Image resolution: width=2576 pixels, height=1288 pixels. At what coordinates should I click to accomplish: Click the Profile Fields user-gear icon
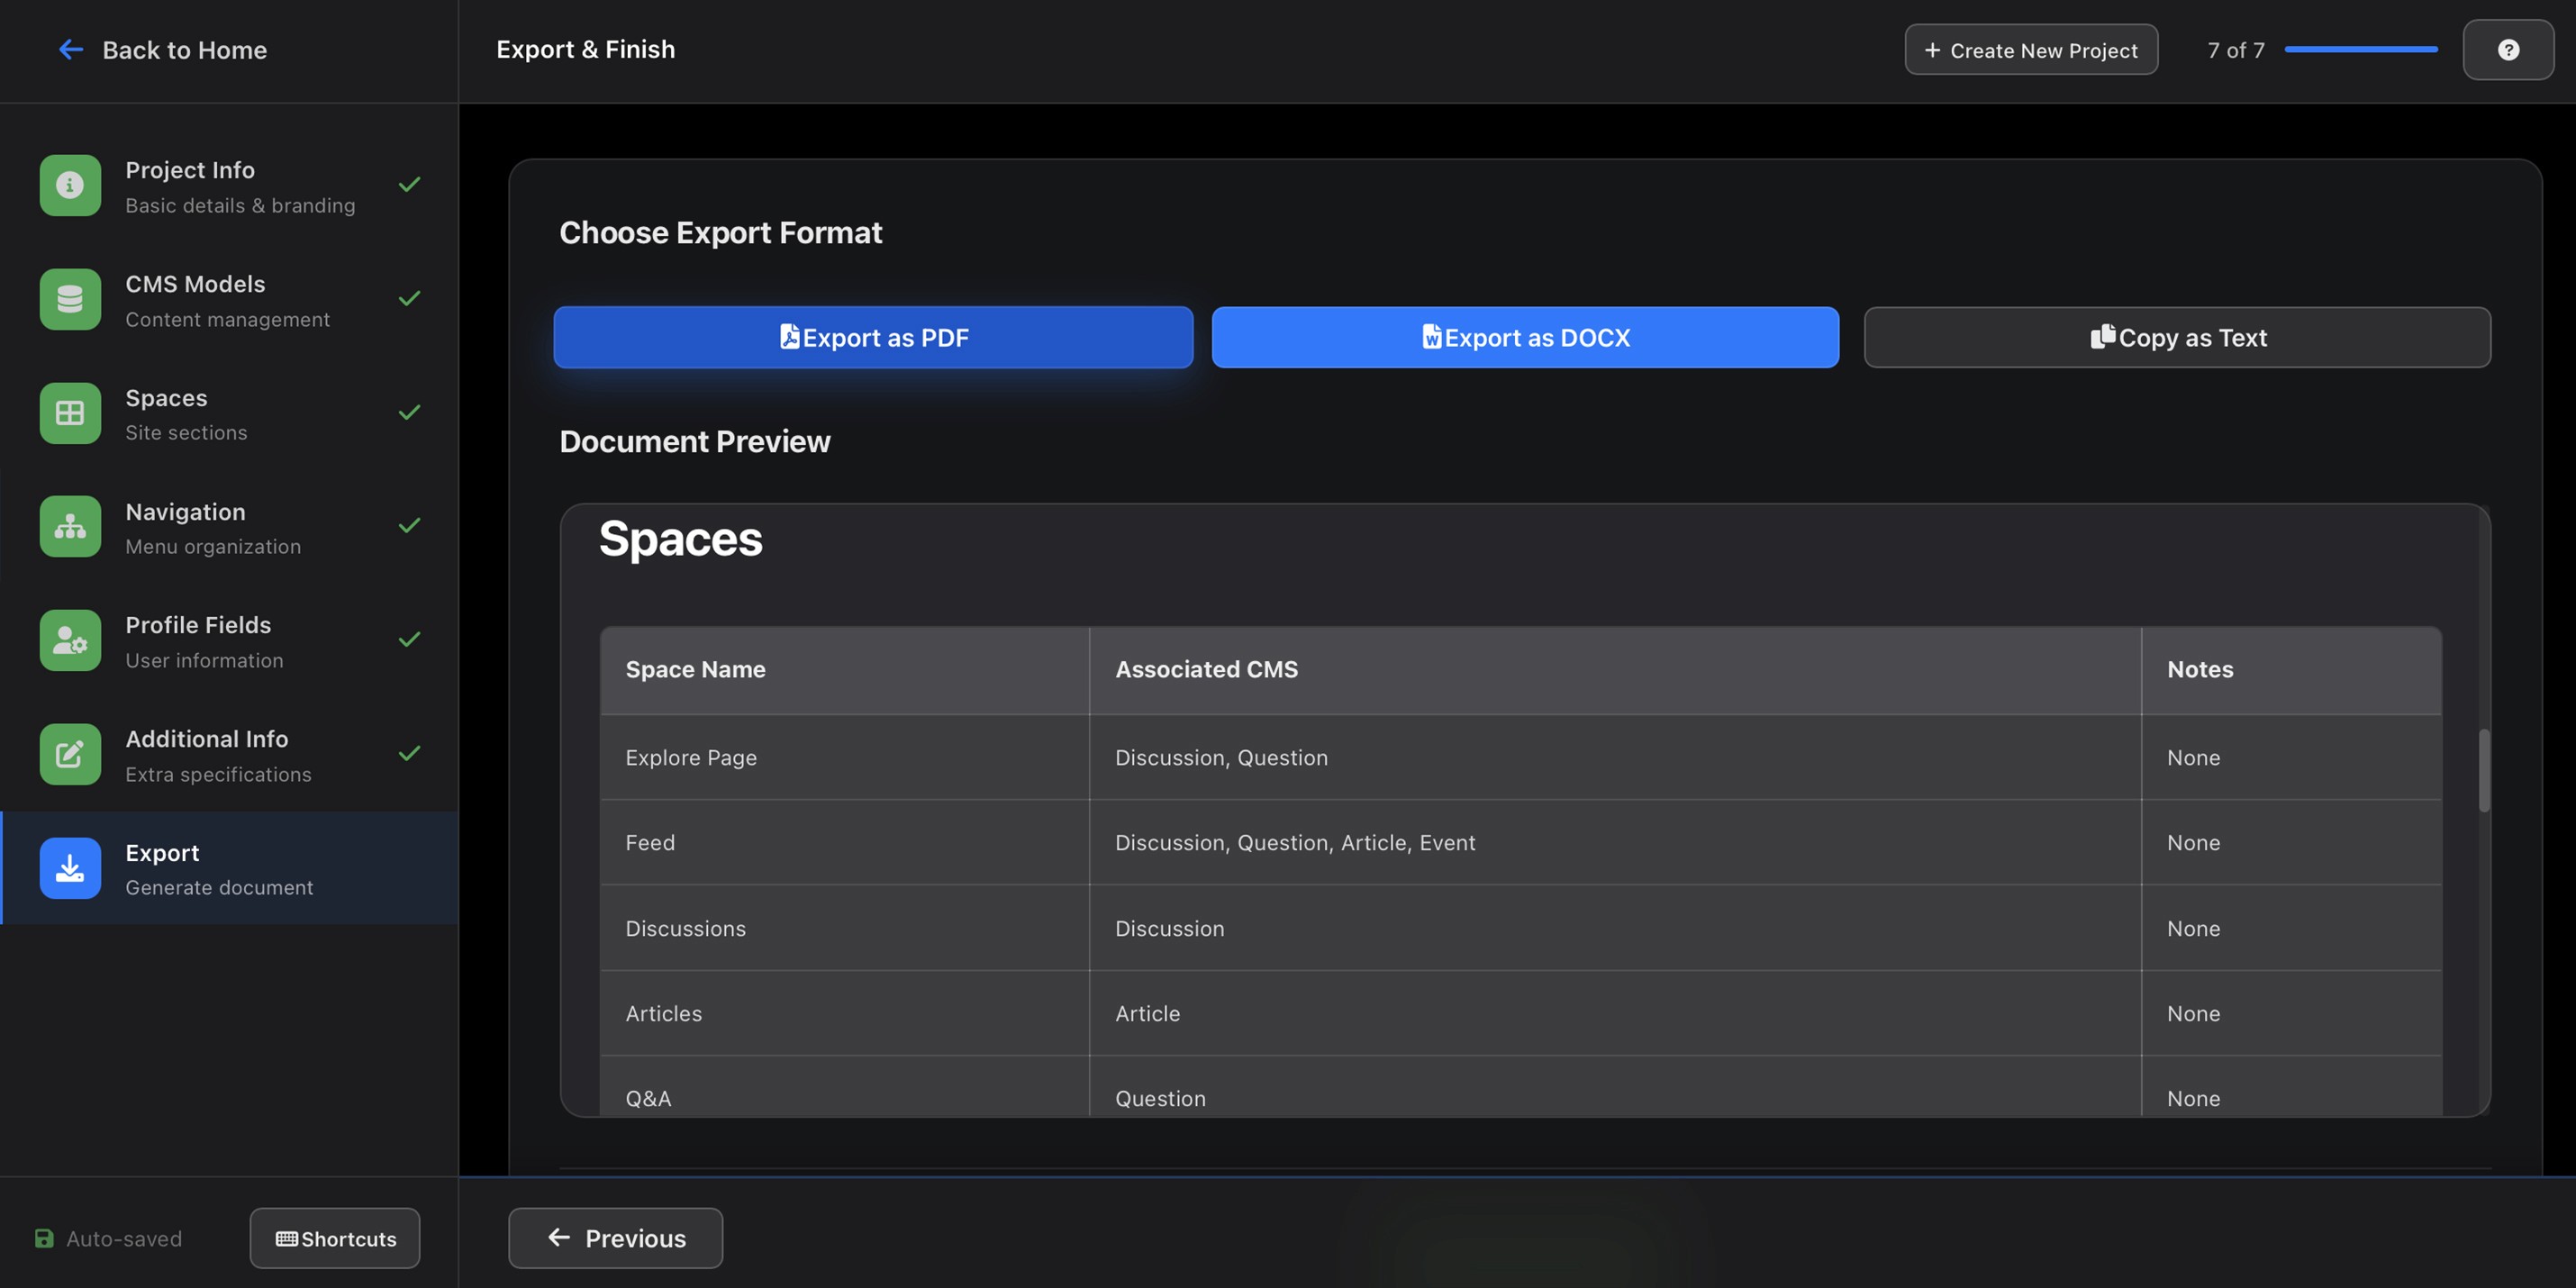point(70,640)
